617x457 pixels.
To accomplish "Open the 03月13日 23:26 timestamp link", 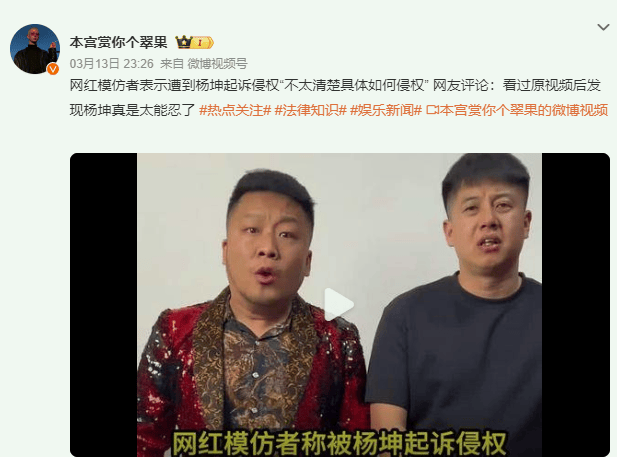I will (111, 64).
